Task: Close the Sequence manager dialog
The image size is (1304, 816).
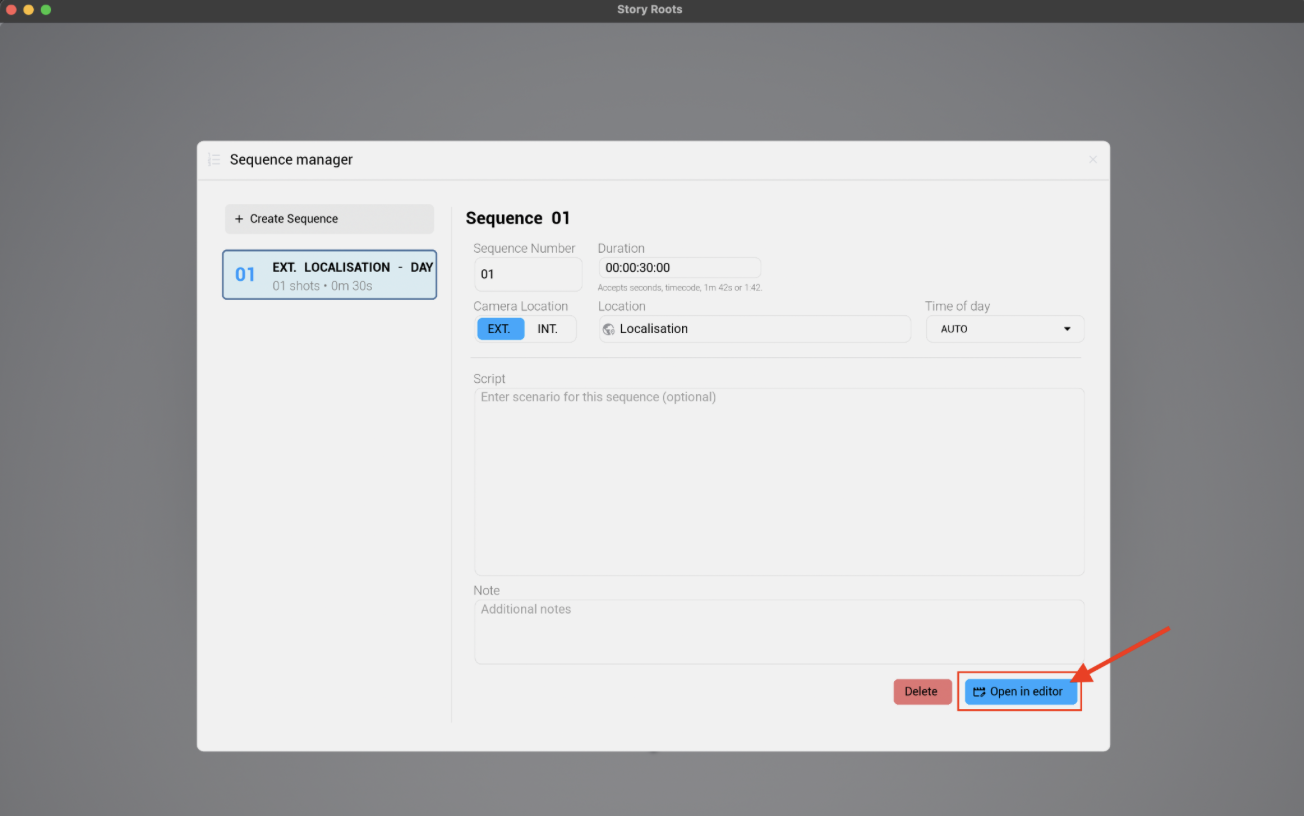Action: [1093, 160]
